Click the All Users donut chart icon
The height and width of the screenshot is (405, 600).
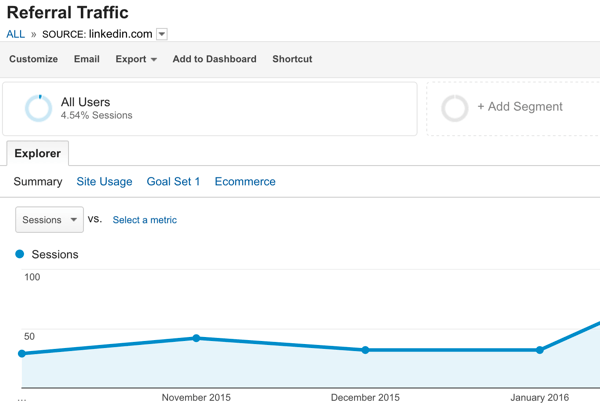point(38,108)
